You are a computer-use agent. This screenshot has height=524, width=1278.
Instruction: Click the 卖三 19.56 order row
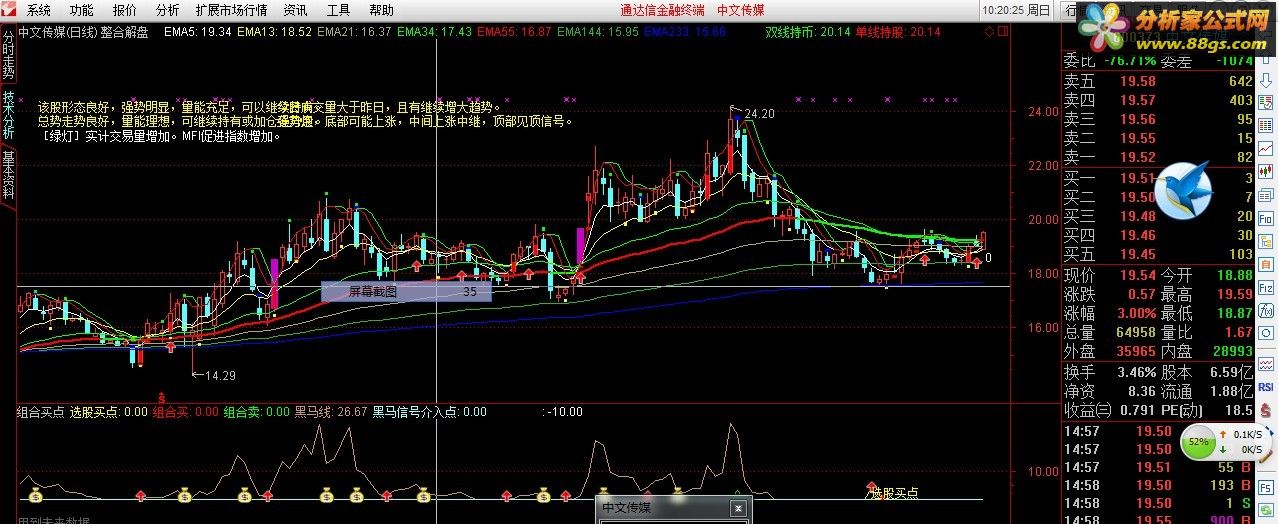click(1158, 119)
